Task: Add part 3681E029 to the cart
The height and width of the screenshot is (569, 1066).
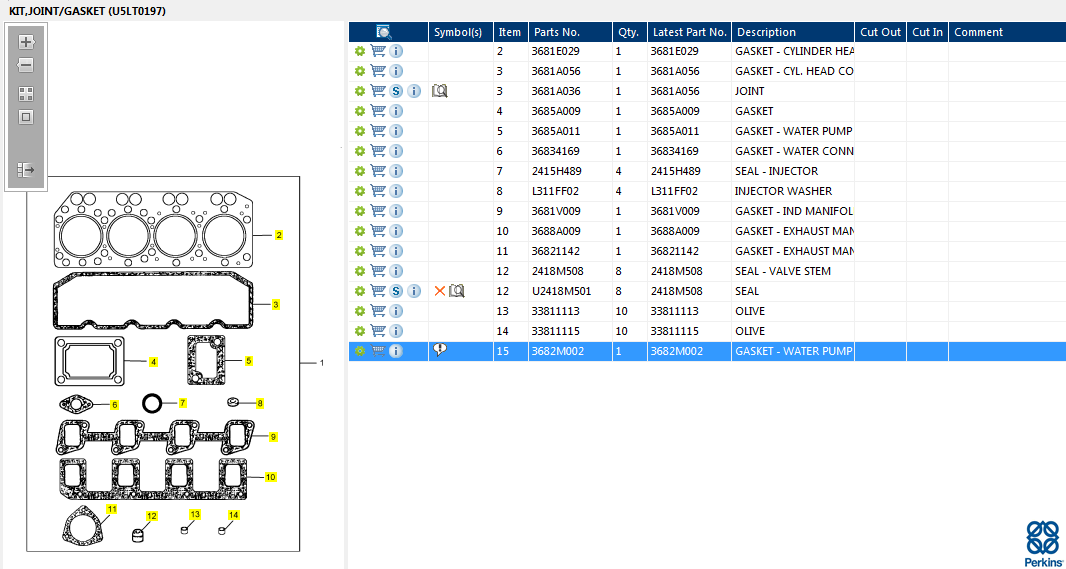Action: click(x=378, y=51)
